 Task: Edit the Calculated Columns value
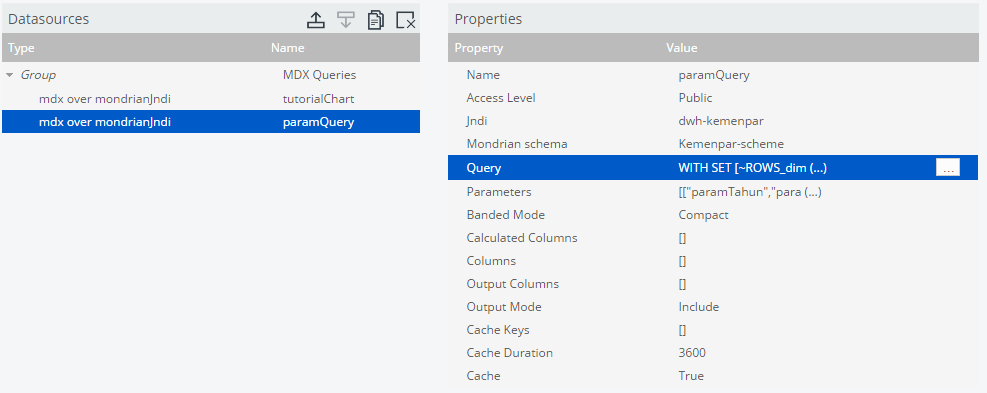[x=682, y=238]
